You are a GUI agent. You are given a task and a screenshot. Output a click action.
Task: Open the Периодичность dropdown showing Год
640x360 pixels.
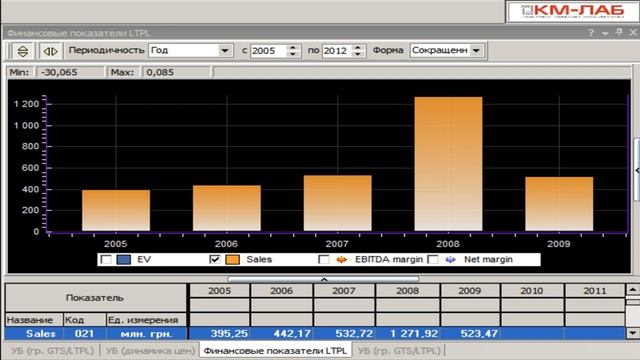point(224,51)
